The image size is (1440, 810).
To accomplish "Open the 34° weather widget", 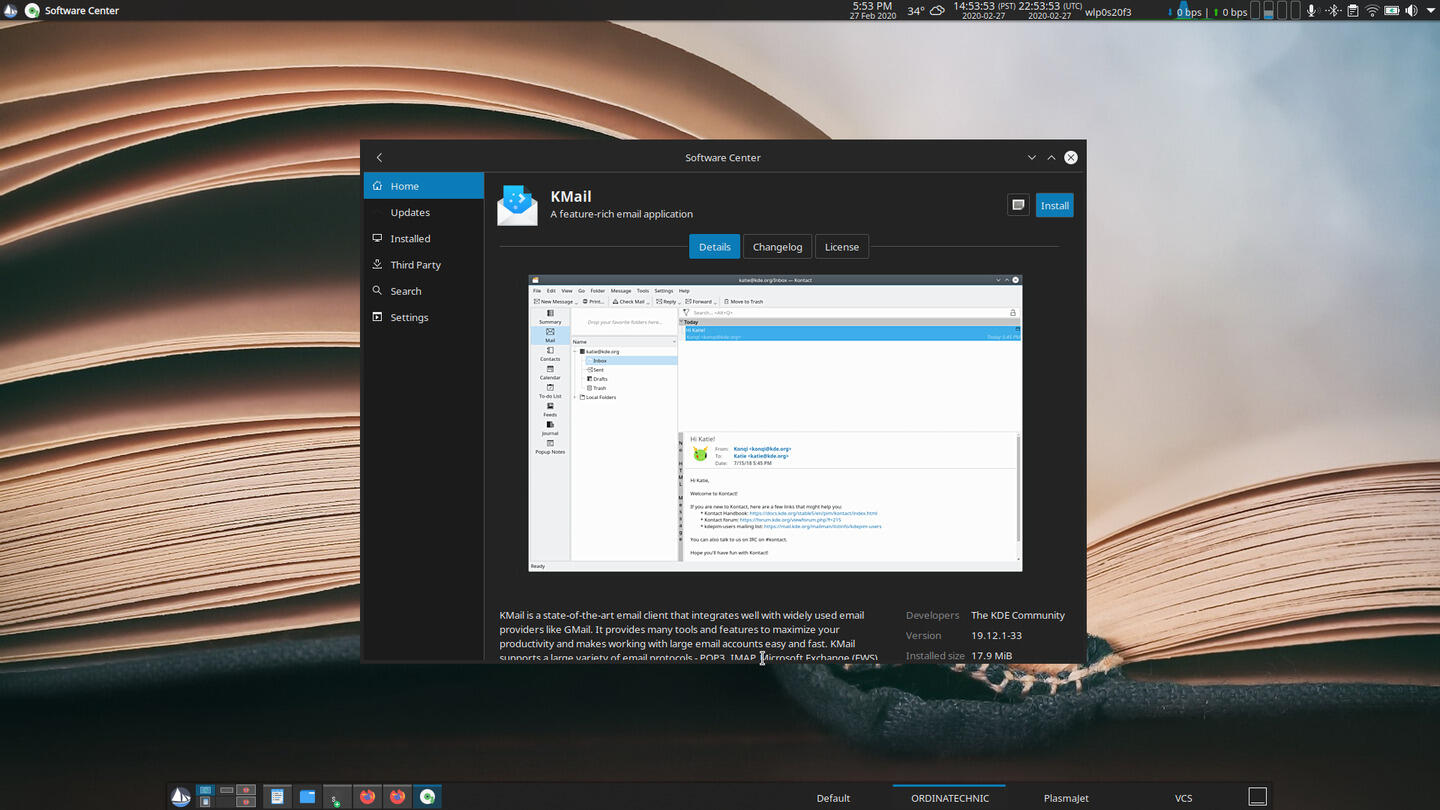I will (x=926, y=11).
